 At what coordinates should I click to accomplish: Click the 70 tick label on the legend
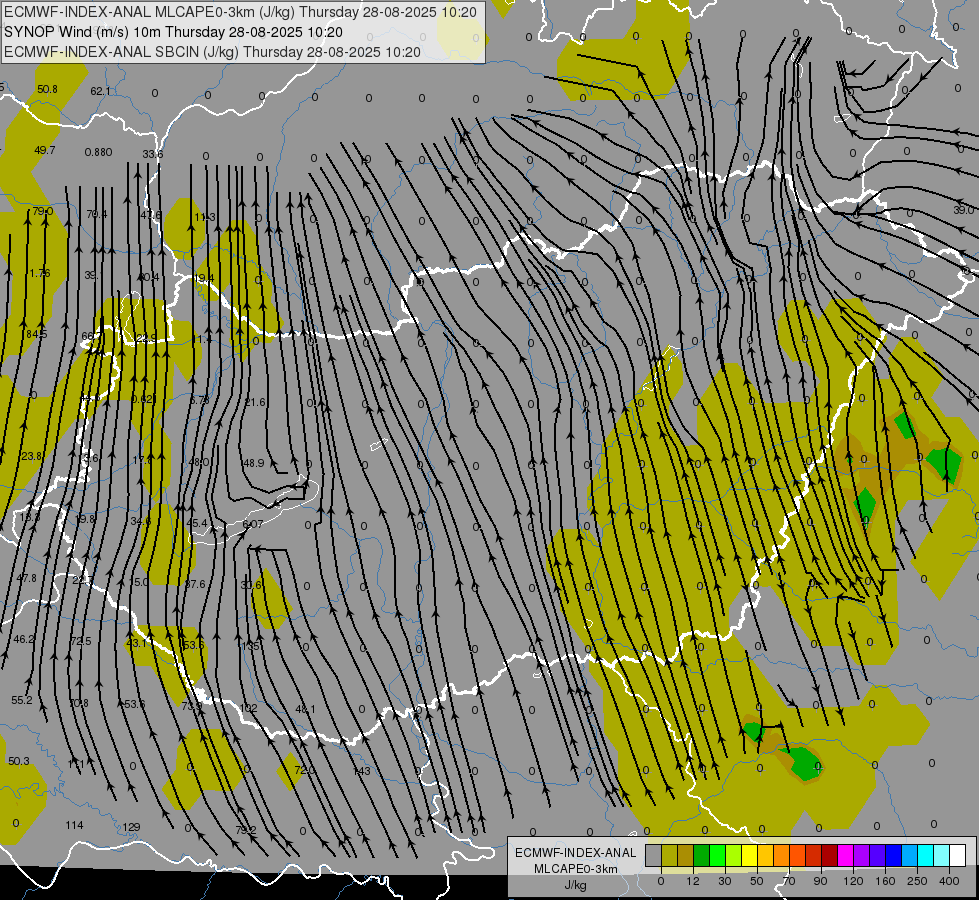click(789, 881)
